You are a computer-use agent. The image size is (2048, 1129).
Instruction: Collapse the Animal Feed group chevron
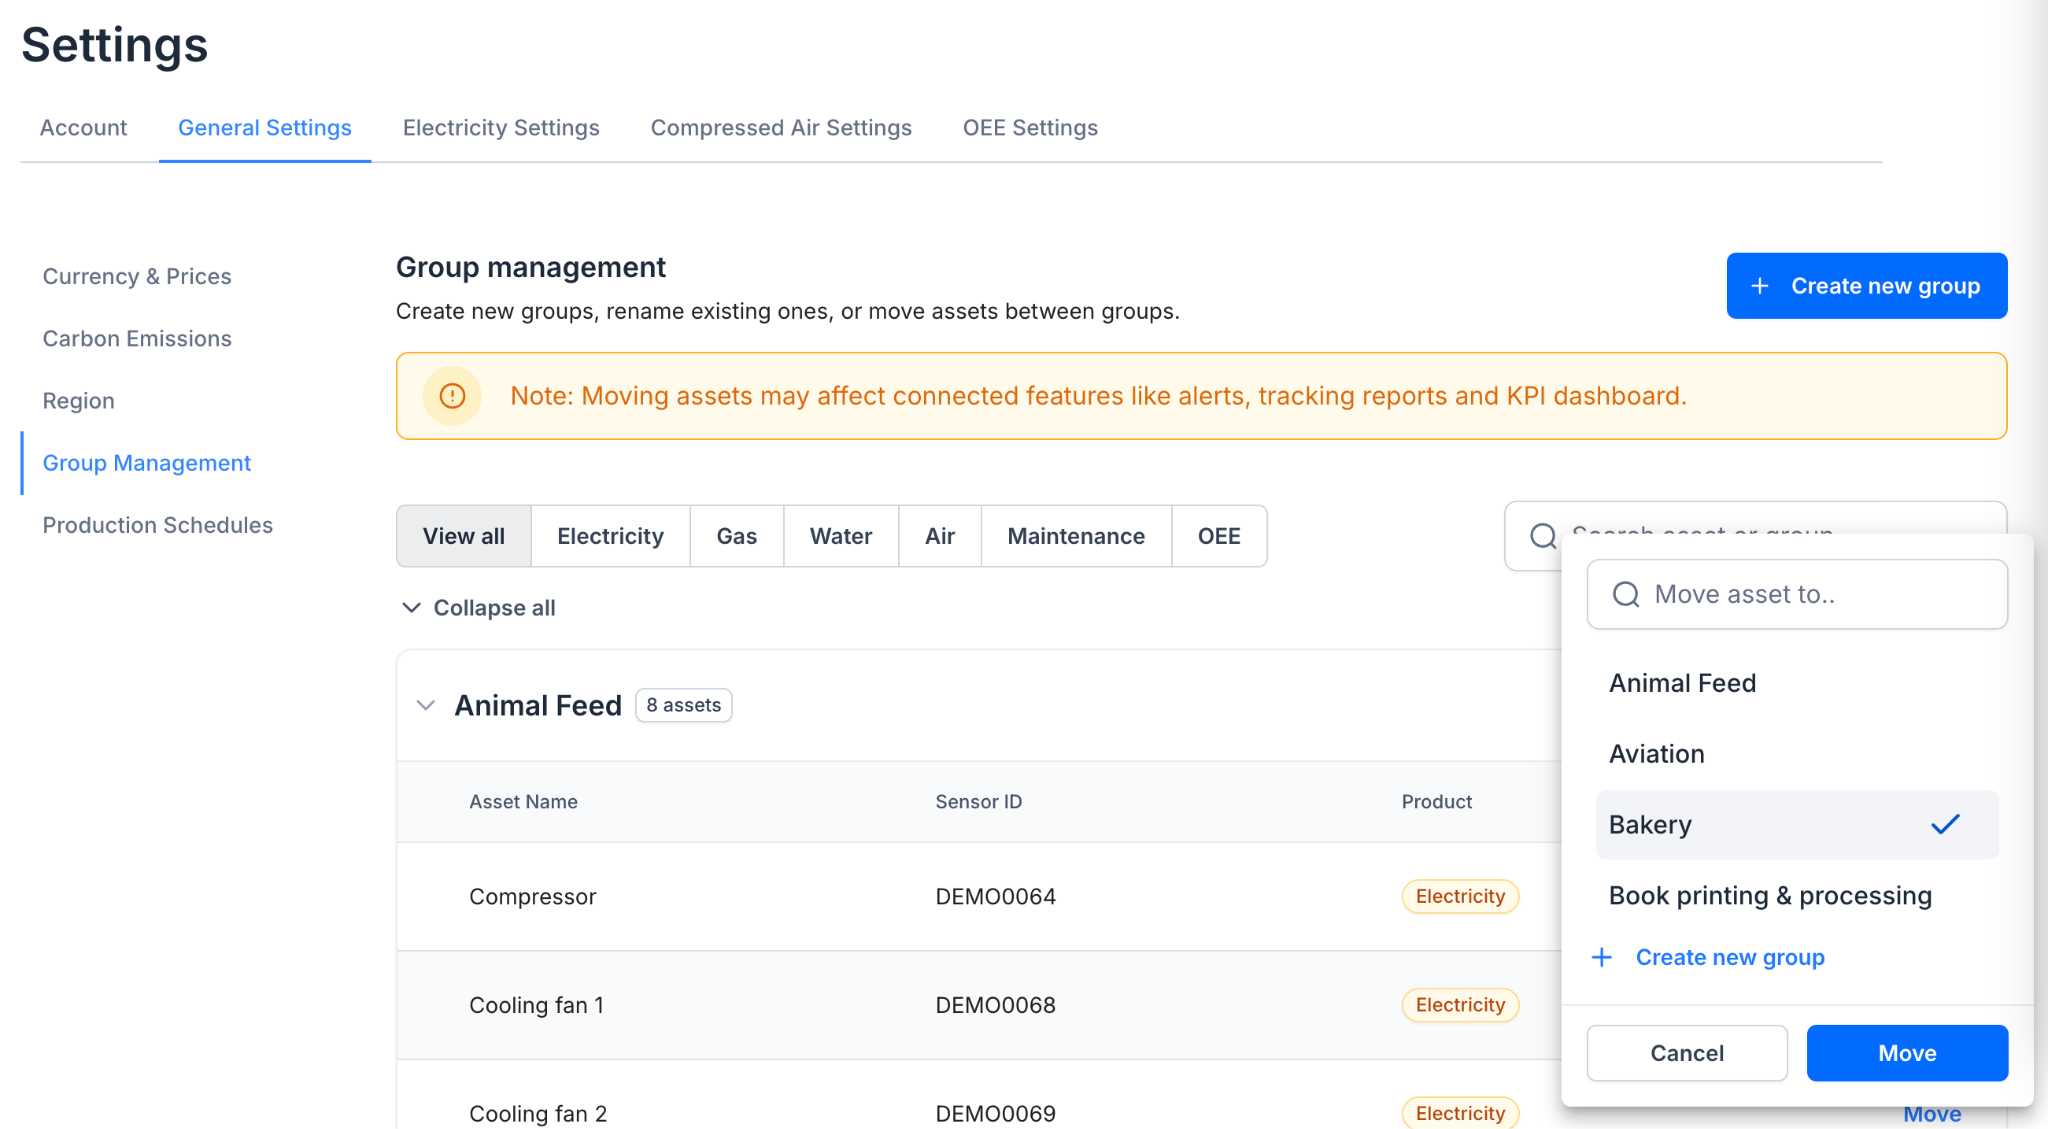point(426,705)
